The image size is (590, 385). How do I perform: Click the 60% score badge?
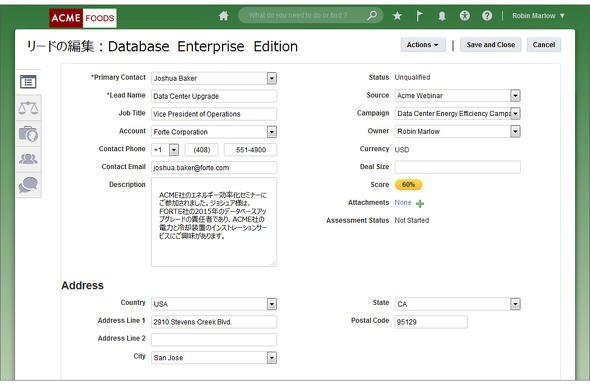coord(409,184)
